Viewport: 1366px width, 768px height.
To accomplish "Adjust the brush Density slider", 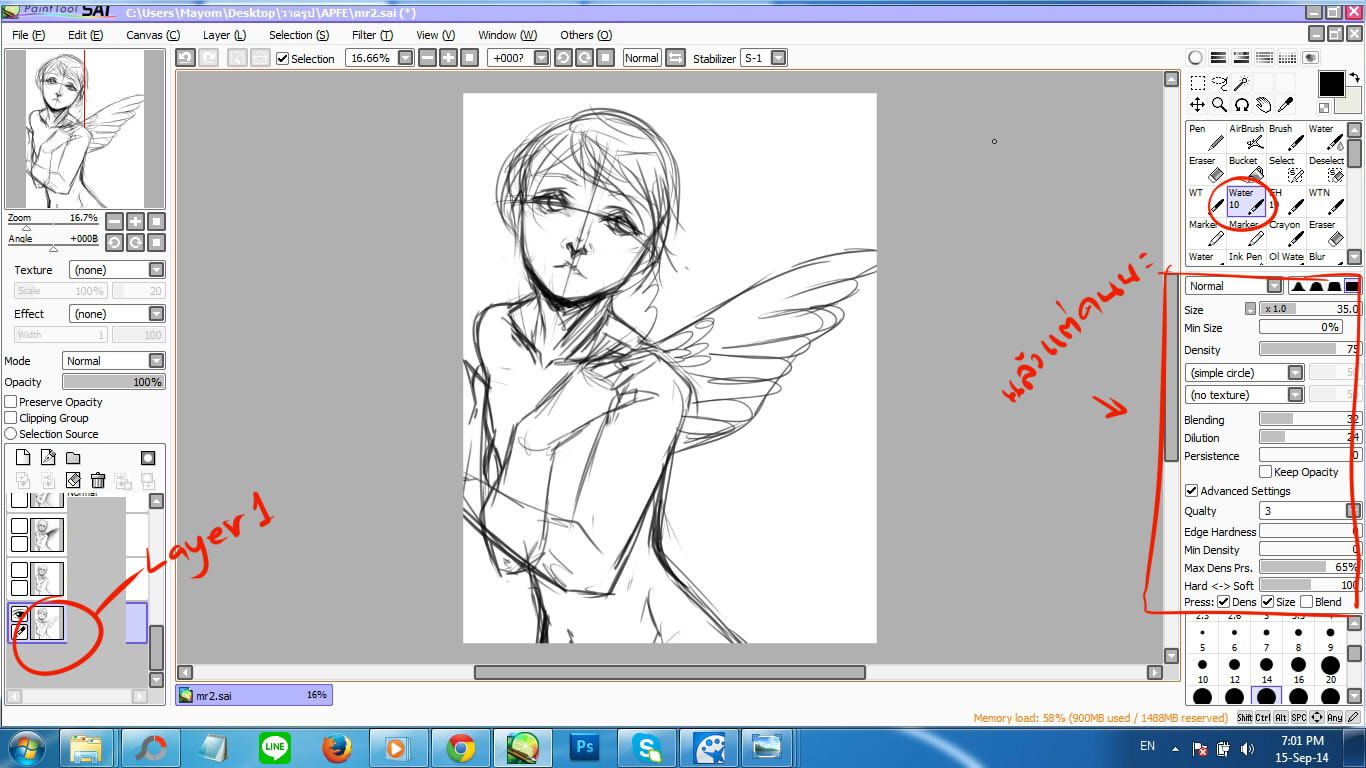I will (1309, 350).
